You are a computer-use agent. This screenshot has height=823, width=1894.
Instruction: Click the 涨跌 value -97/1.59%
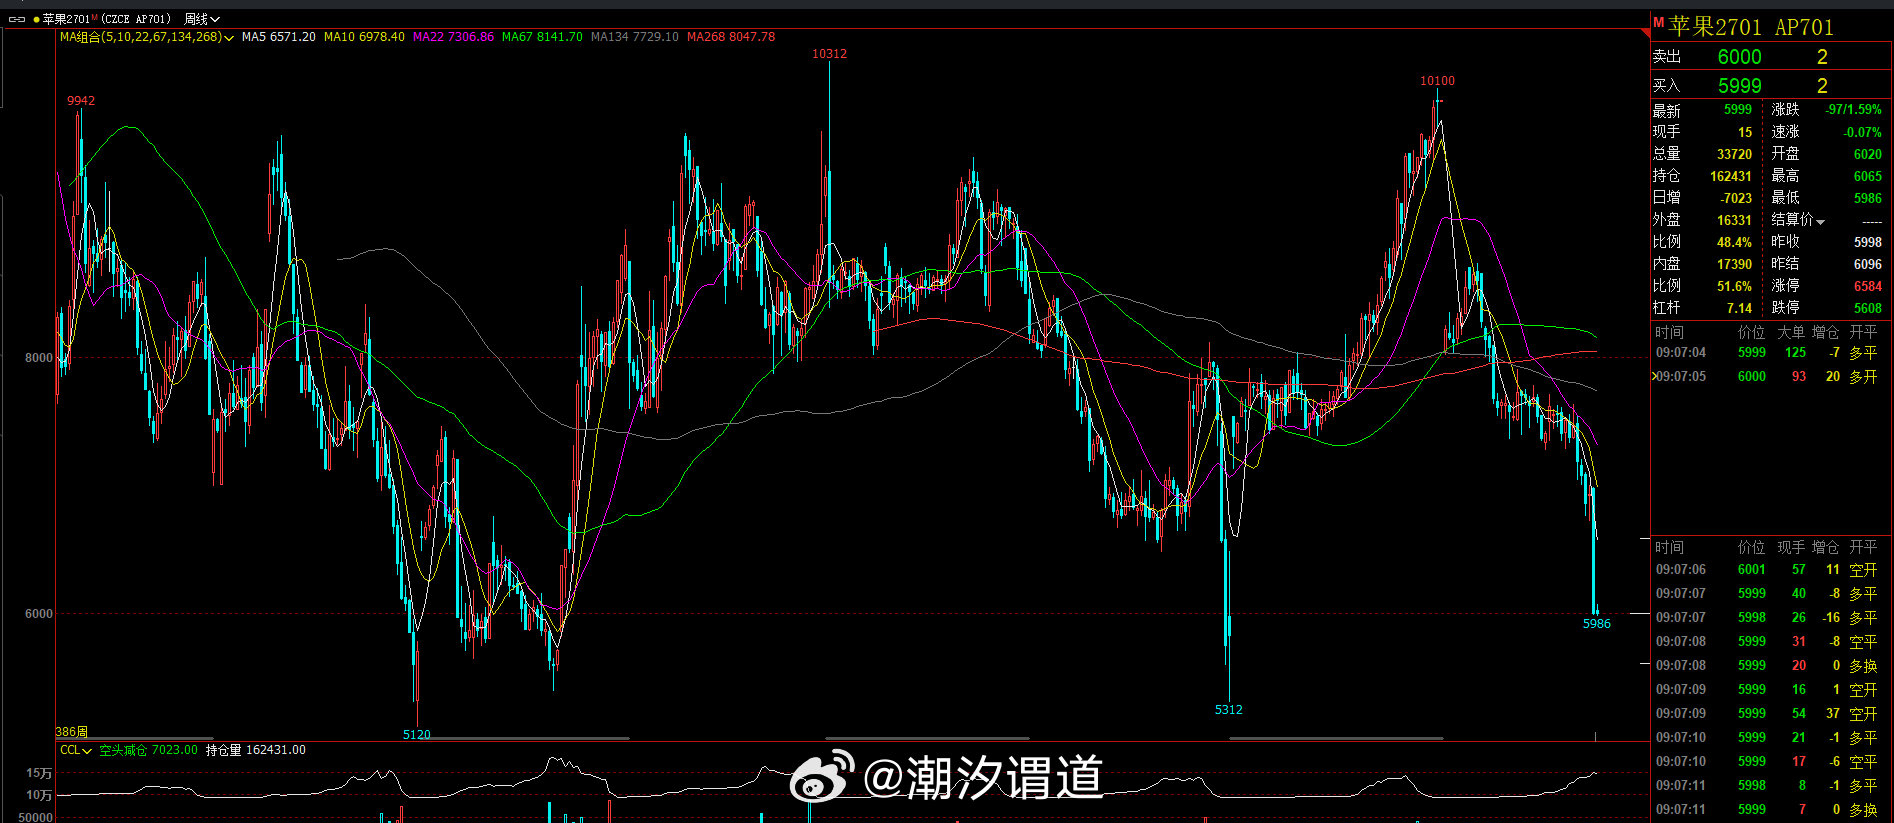(1853, 110)
